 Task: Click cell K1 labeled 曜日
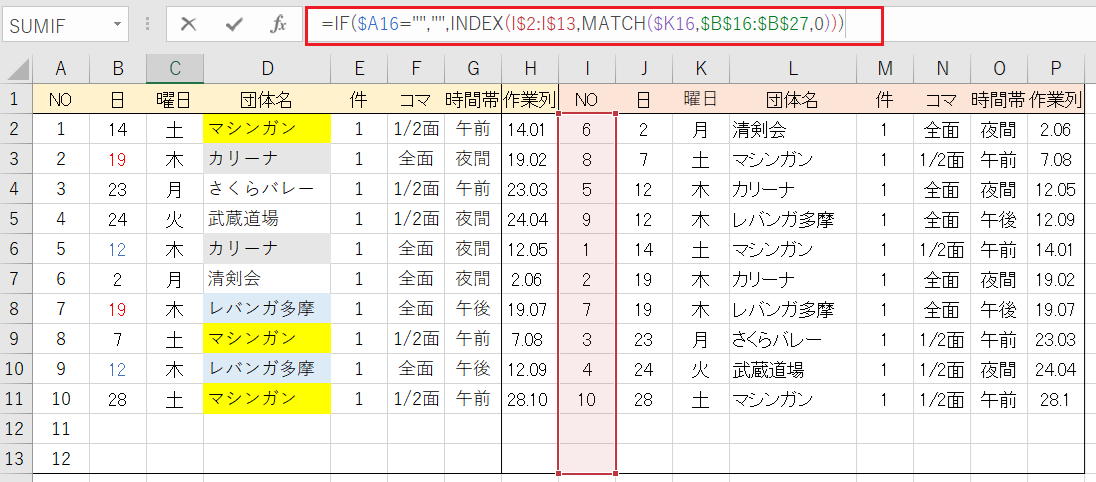pos(701,99)
